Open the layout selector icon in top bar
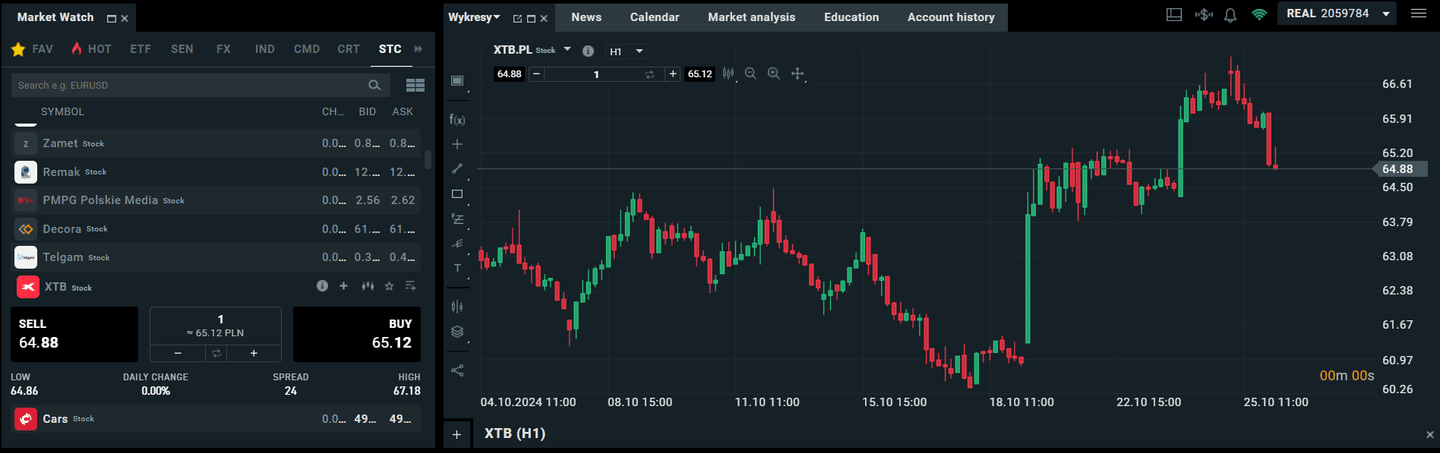Screen dimensions: 1440x453 pos(1174,14)
